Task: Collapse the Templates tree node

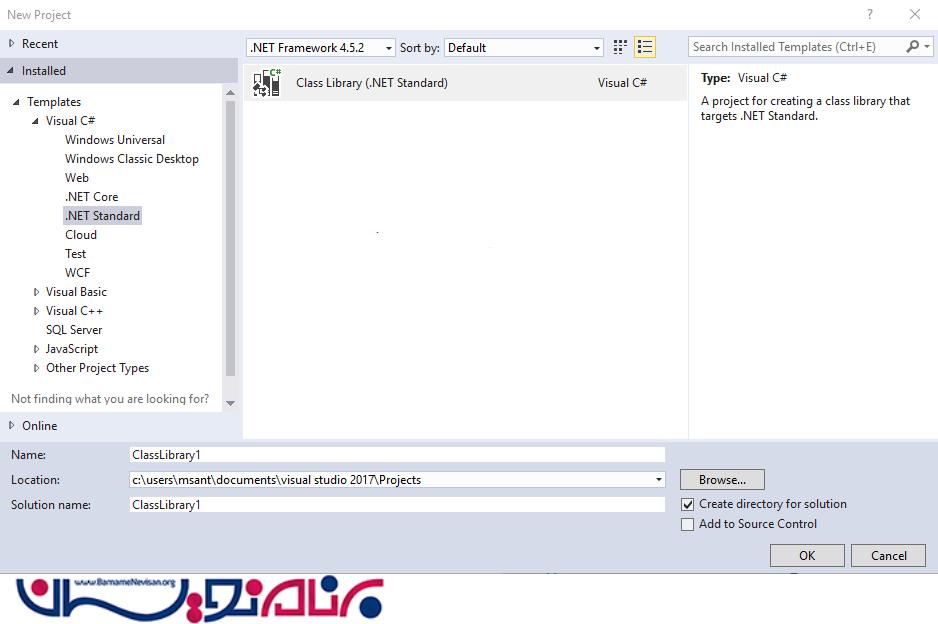Action: click(x=16, y=102)
